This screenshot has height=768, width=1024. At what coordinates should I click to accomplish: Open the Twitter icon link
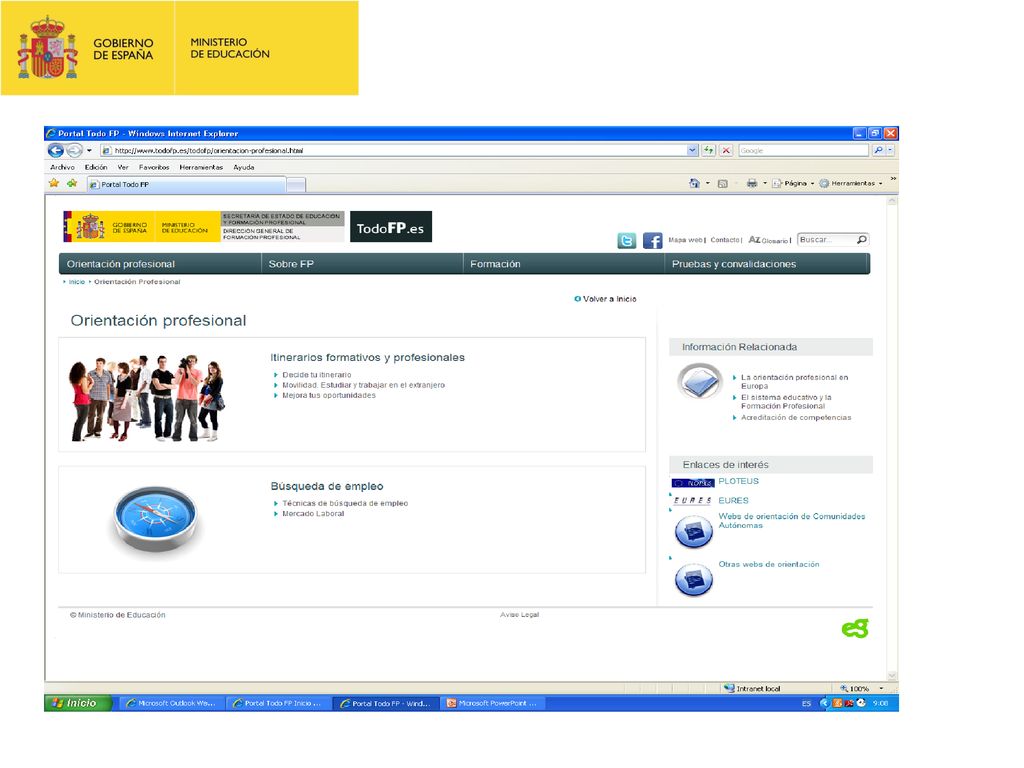pyautogui.click(x=626, y=240)
